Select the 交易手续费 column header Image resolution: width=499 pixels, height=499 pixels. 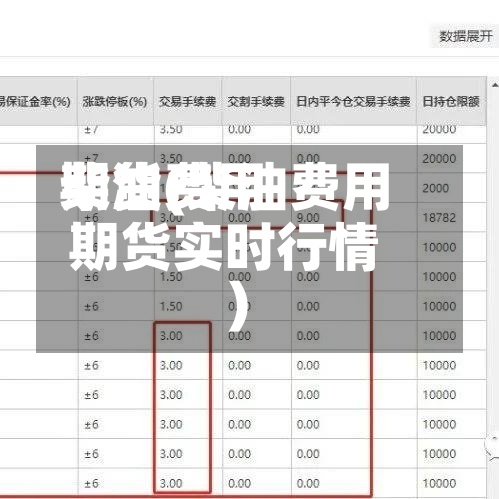click(x=188, y=102)
